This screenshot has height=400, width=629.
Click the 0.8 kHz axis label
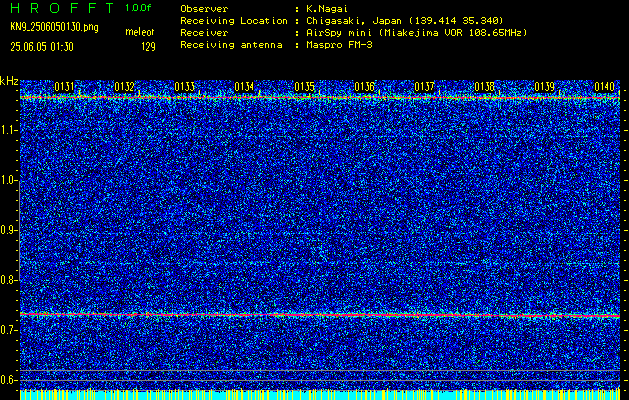tap(8, 280)
